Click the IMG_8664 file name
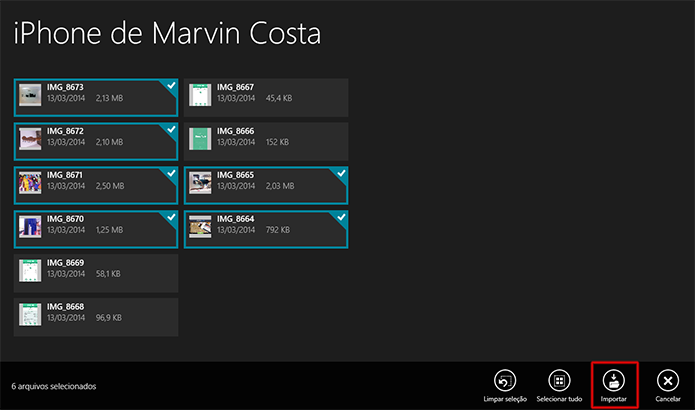This screenshot has height=410, width=695. click(235, 219)
